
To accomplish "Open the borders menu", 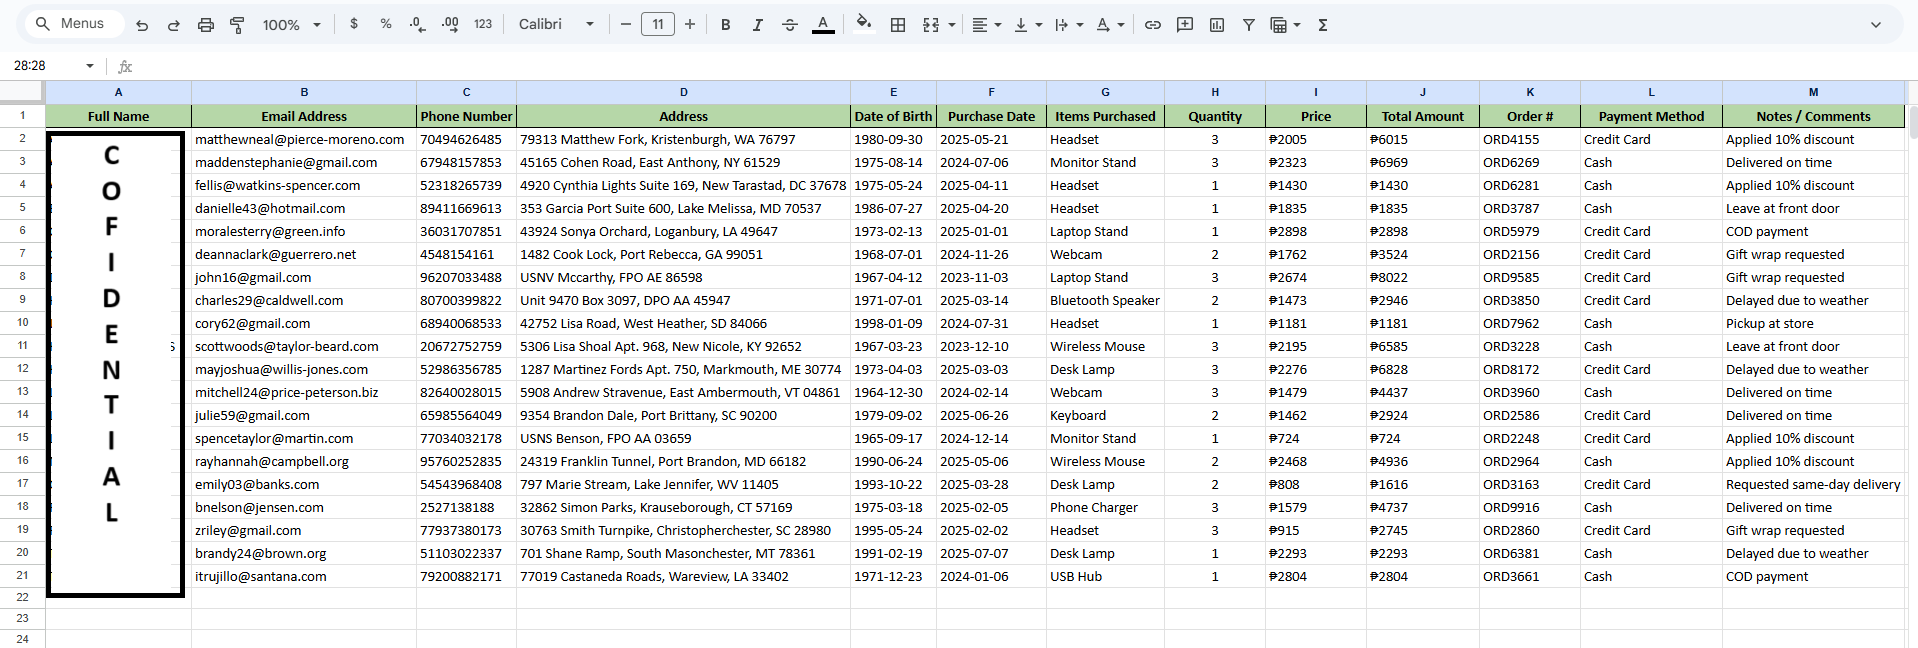I will (x=898, y=25).
